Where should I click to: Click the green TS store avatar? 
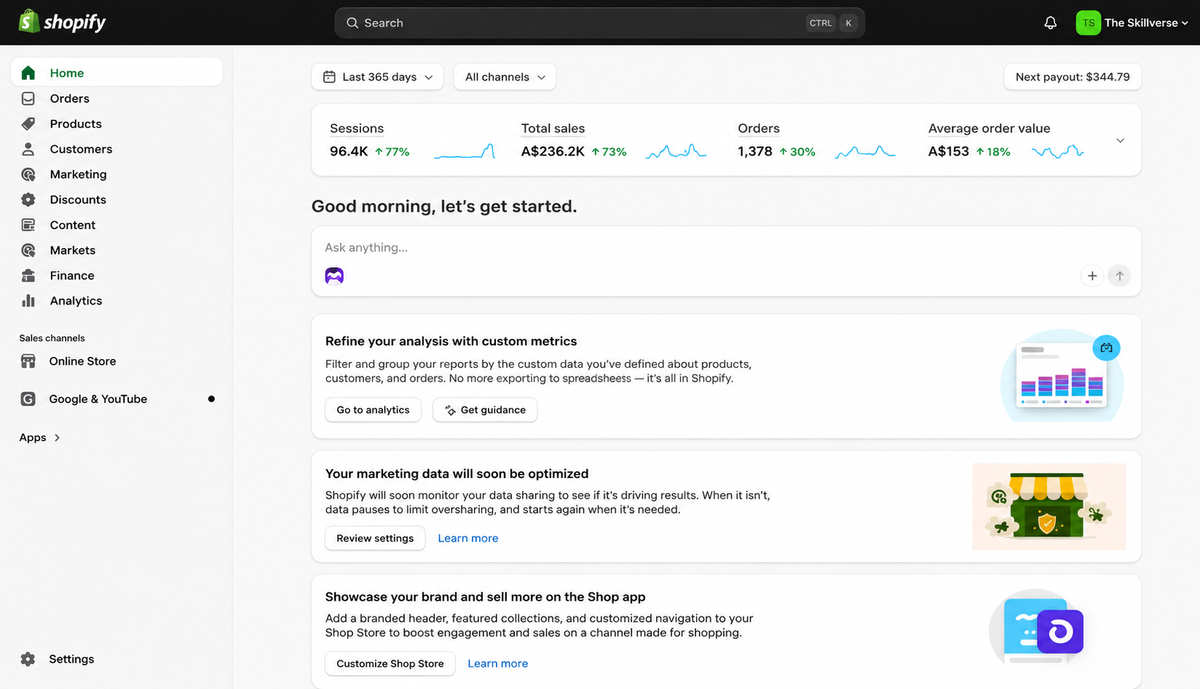[x=1088, y=22]
